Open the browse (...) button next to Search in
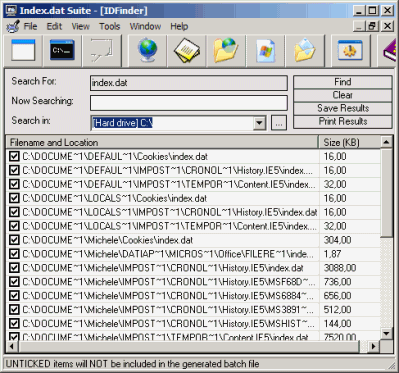 [x=279, y=123]
